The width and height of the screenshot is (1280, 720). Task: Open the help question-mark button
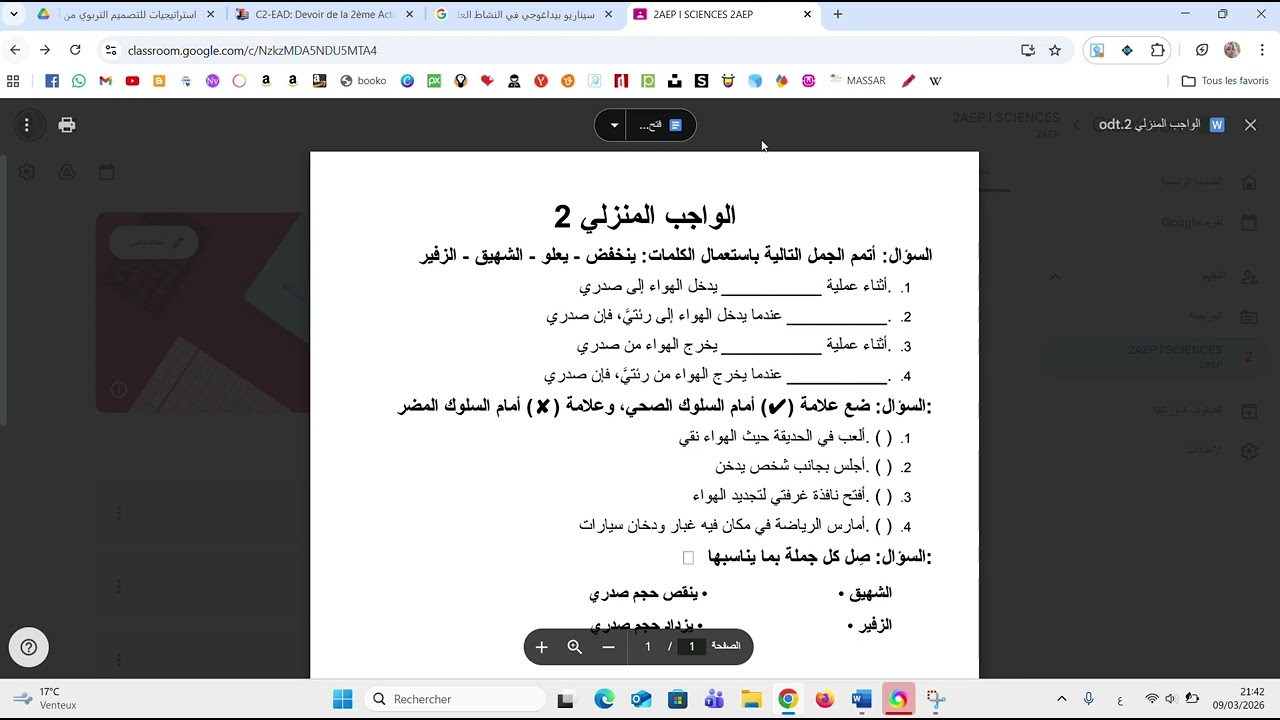click(29, 648)
